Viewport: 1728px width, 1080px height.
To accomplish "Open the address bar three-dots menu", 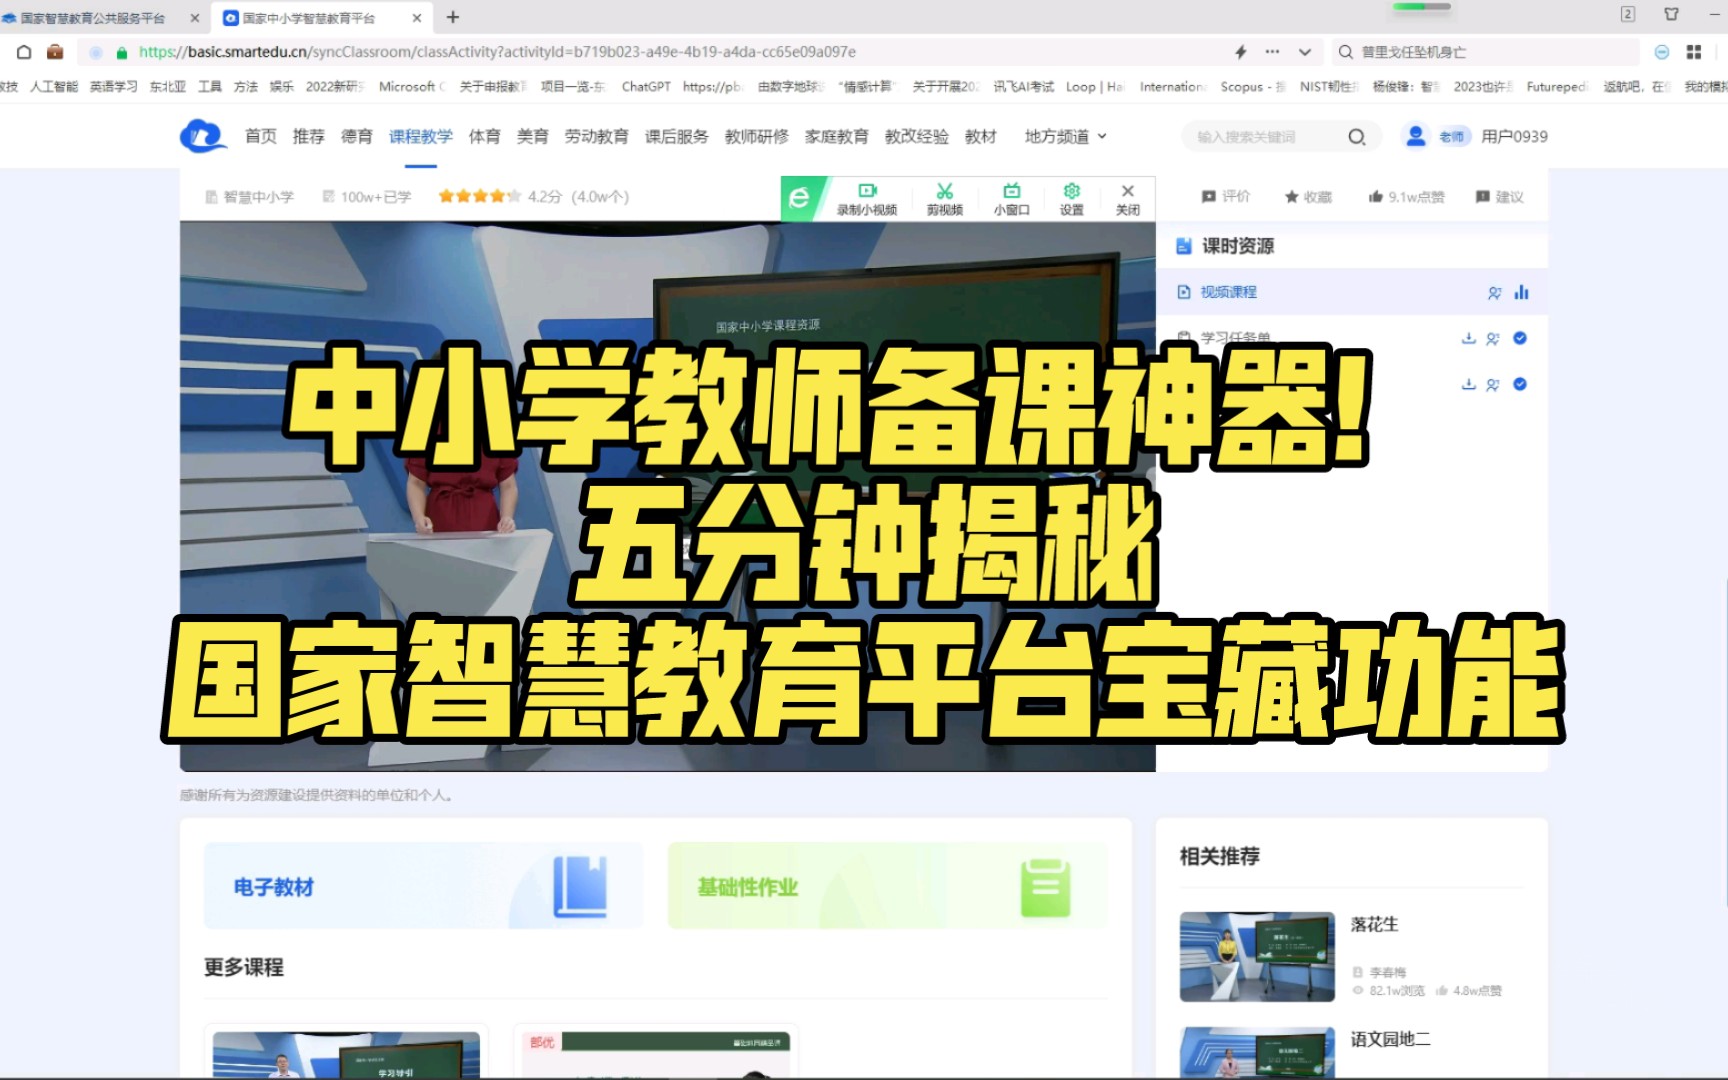I will [1272, 52].
